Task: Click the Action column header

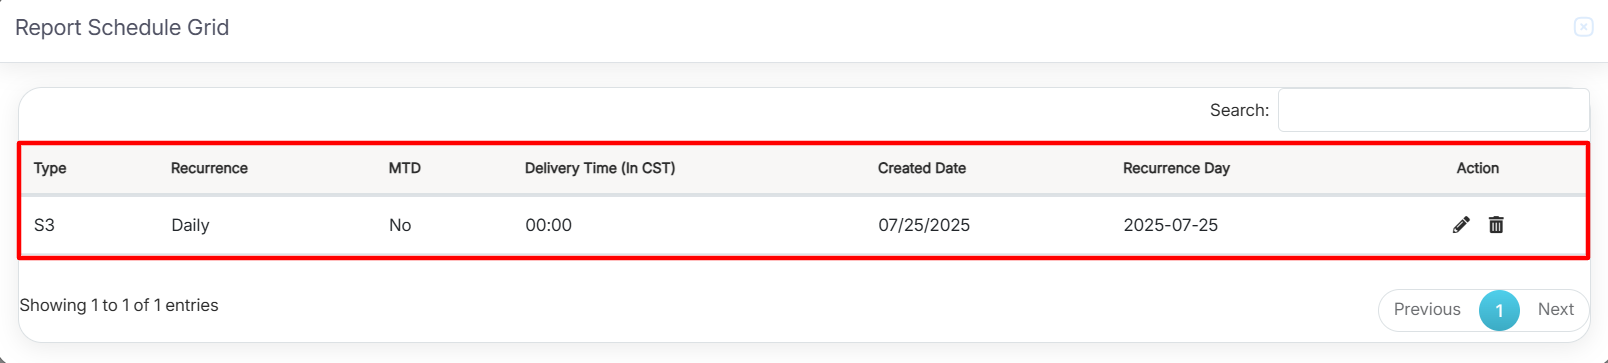Action: click(1477, 168)
